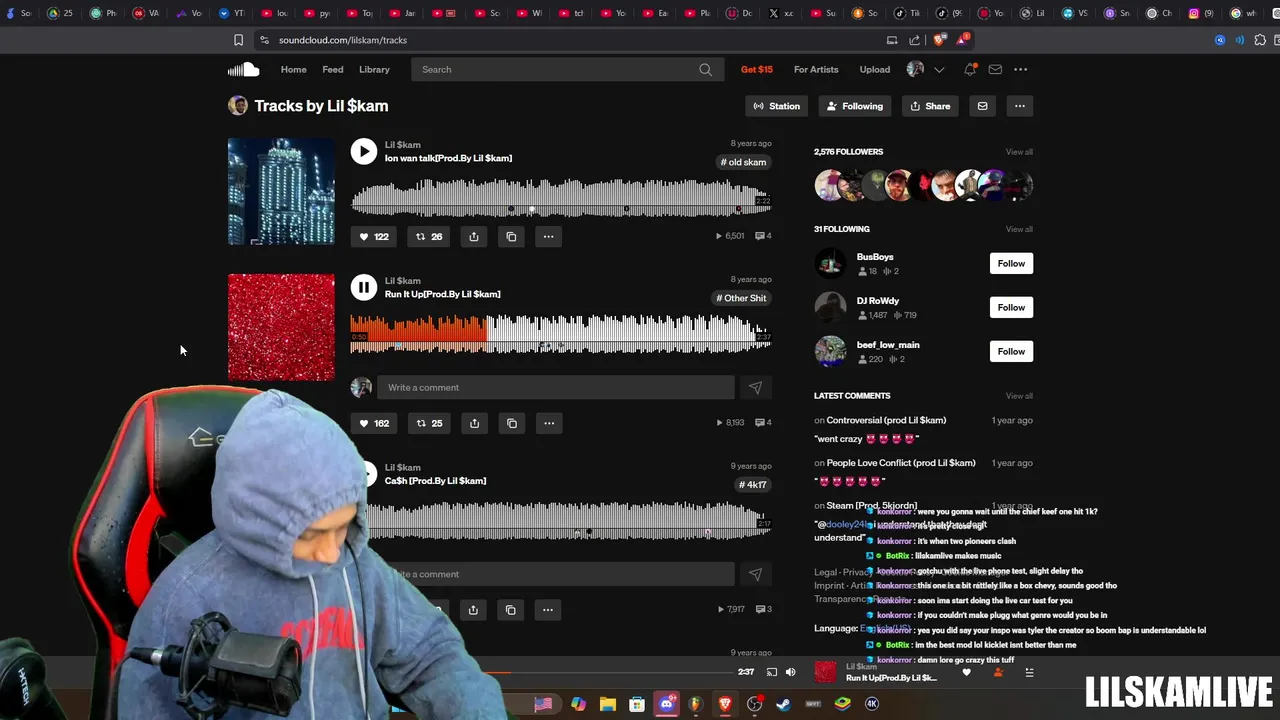
Task: View all latest comments link
Action: (x=1019, y=396)
